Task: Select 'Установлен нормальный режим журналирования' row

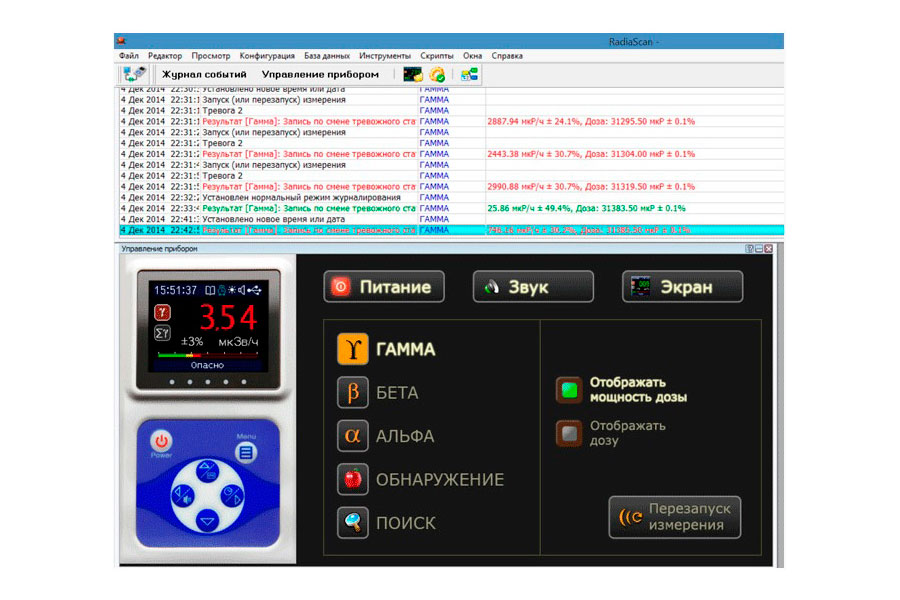Action: coord(451,198)
